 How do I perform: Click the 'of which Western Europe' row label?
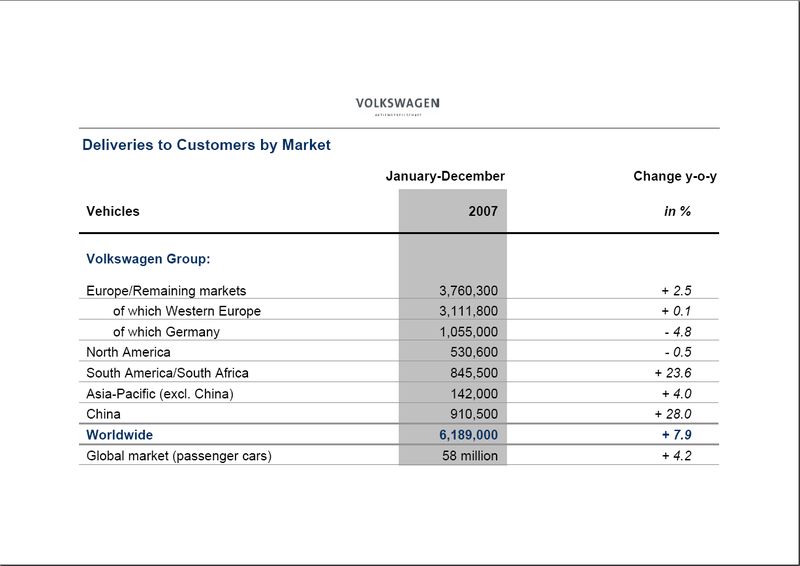tap(186, 311)
